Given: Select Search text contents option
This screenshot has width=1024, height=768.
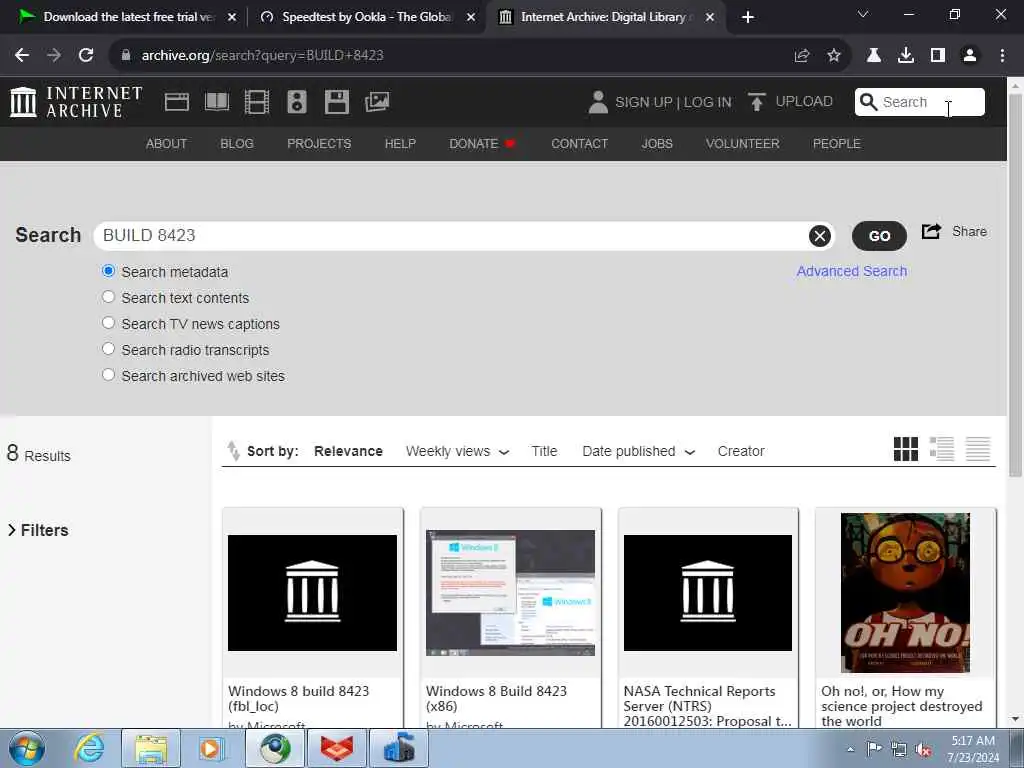Looking at the screenshot, I should click(108, 297).
